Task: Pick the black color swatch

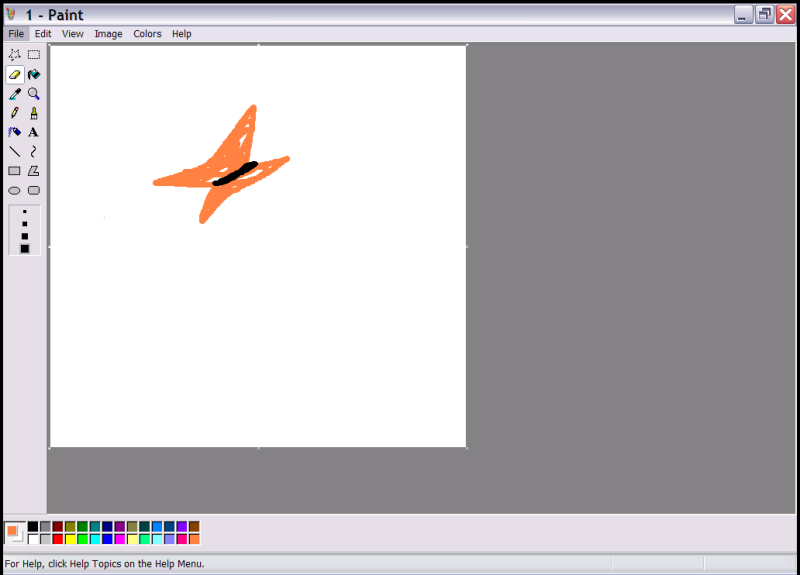Action: point(33,527)
